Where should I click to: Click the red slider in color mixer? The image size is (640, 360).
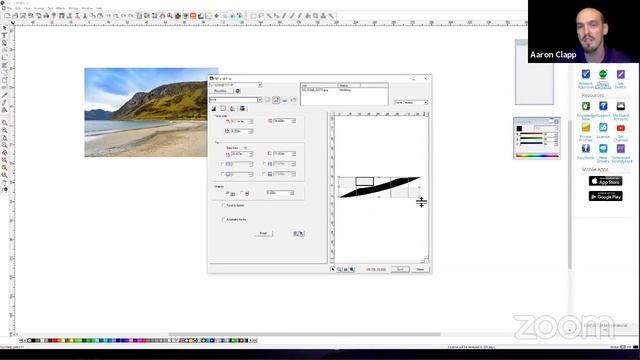531,134
